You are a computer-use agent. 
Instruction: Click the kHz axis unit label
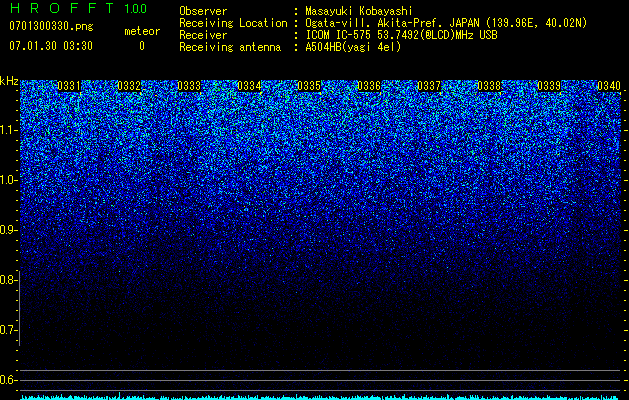pyautogui.click(x=9, y=81)
